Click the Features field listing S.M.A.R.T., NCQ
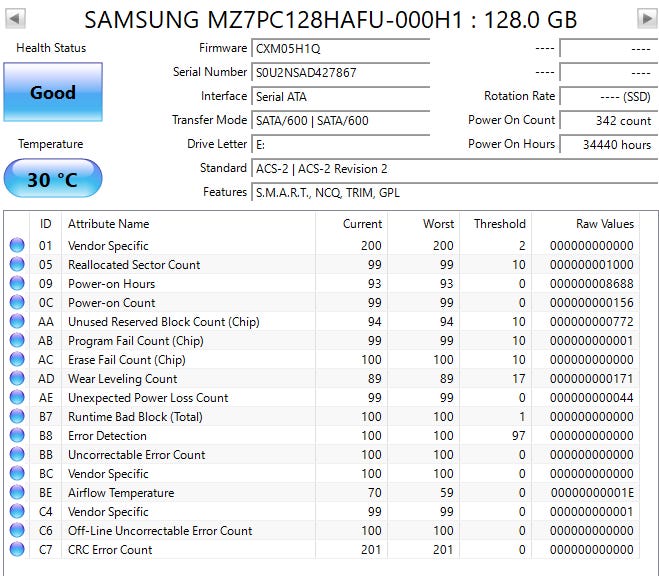Viewport: 659px width, 576px height. (x=454, y=192)
